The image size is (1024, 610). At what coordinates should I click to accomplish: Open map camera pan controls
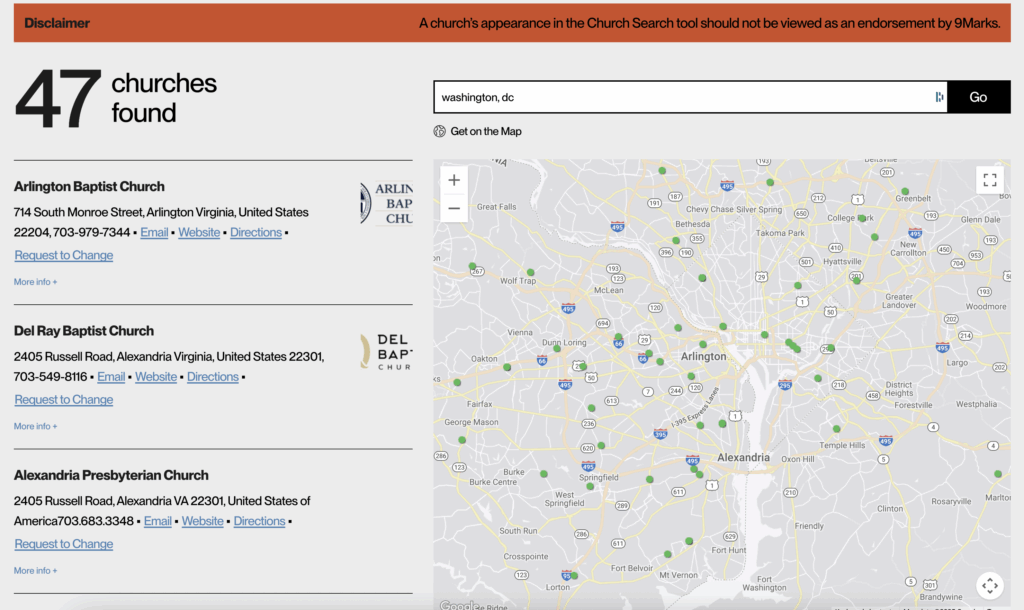click(989, 585)
